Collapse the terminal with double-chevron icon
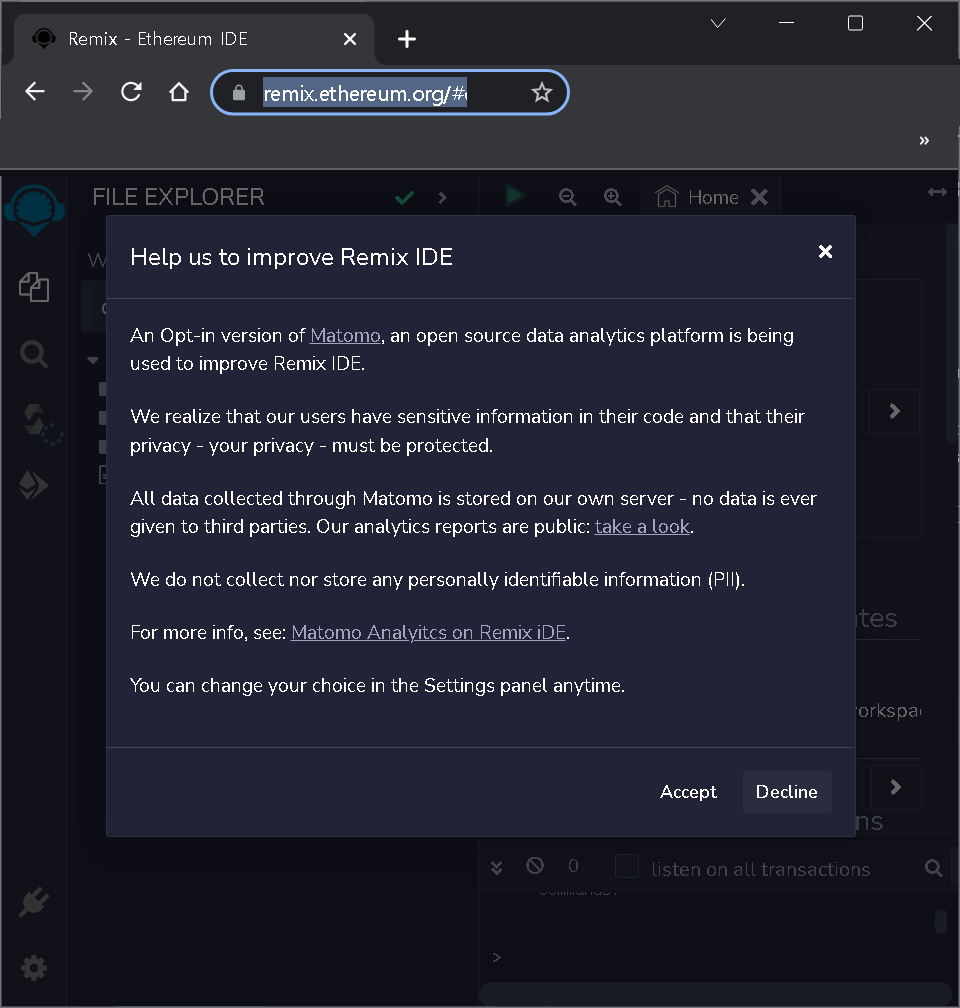The height and width of the screenshot is (1008, 960). (496, 867)
